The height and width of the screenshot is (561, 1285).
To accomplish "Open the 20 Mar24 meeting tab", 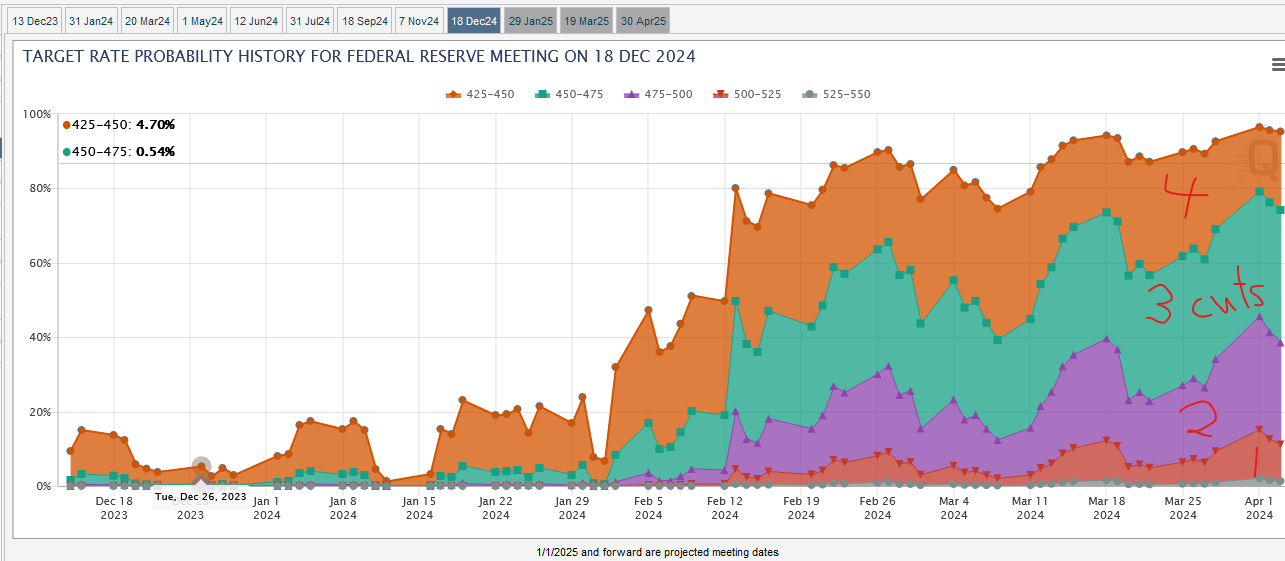I will [x=146, y=20].
